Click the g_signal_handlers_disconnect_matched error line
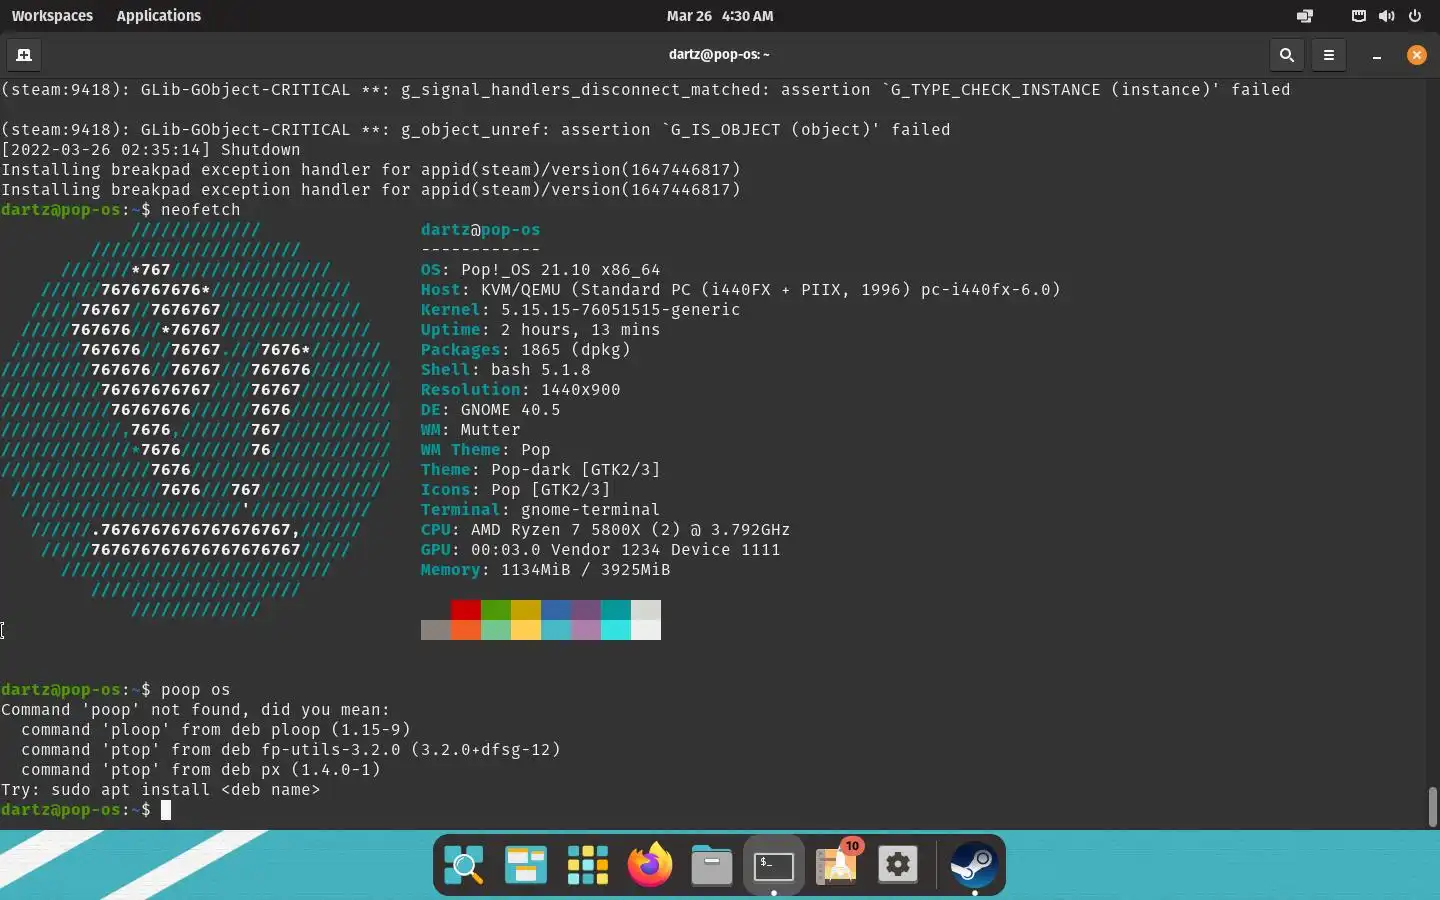The image size is (1440, 900). [646, 90]
